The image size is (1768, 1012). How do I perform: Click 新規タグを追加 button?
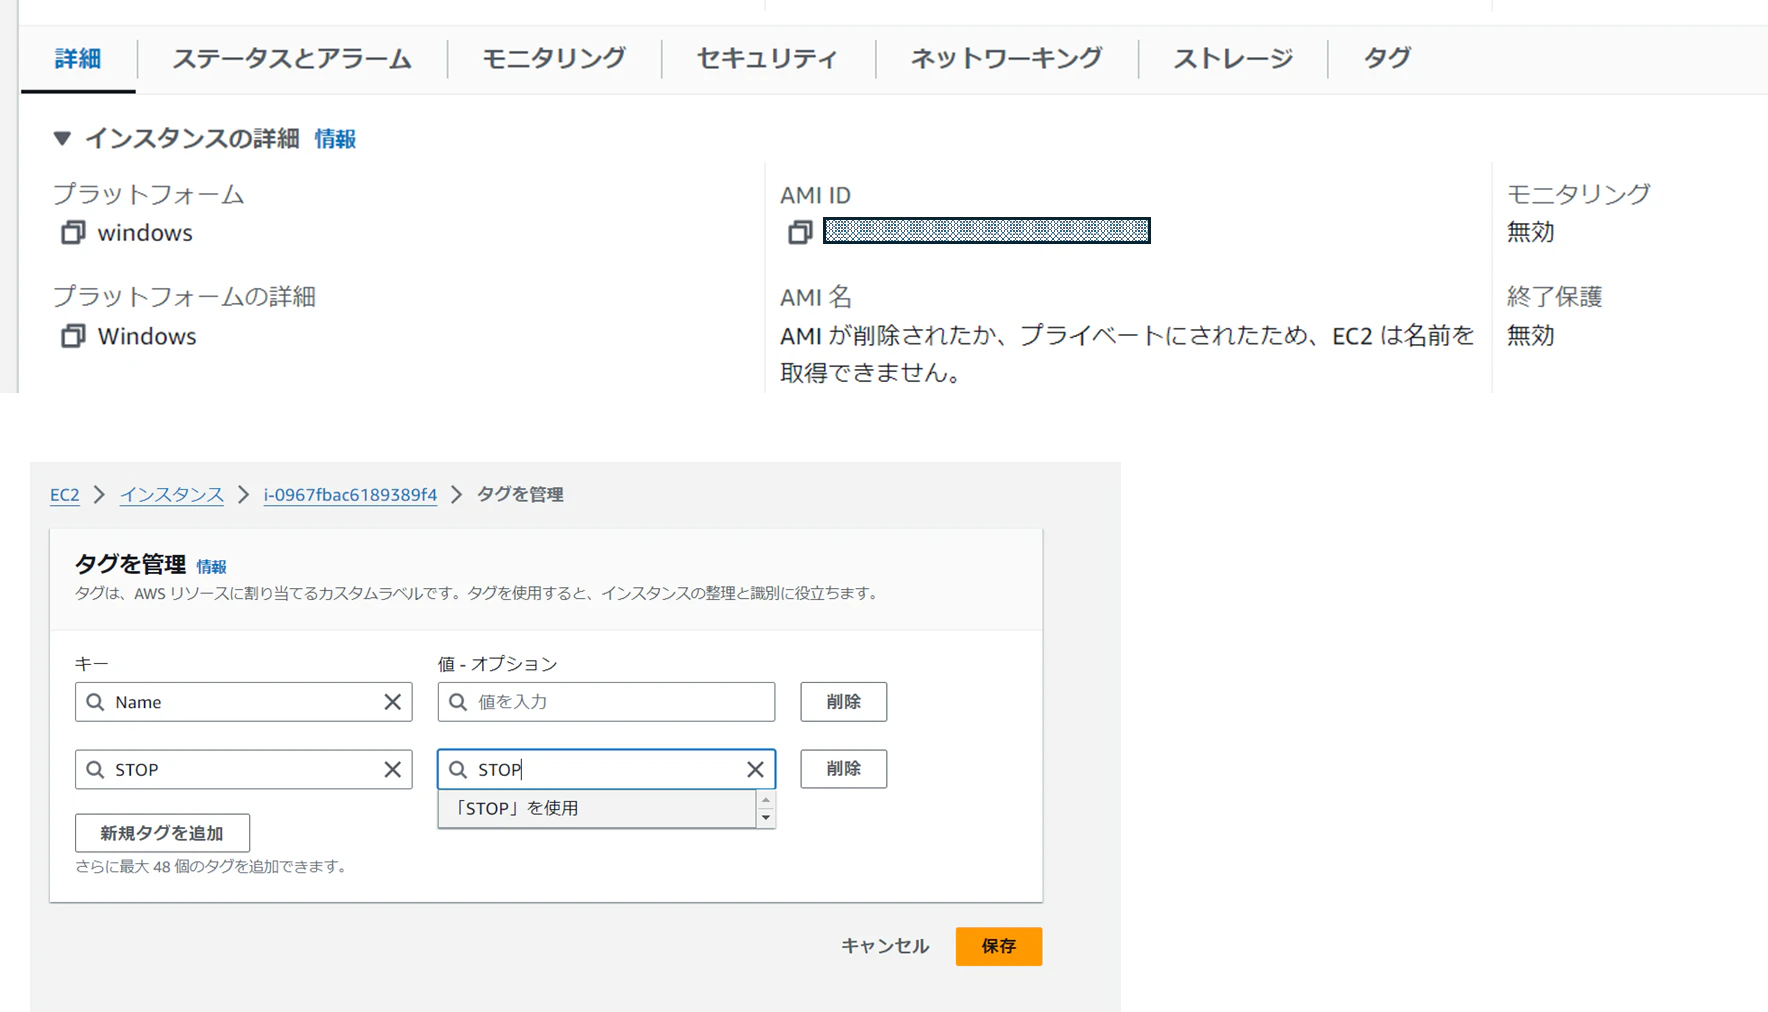162,833
